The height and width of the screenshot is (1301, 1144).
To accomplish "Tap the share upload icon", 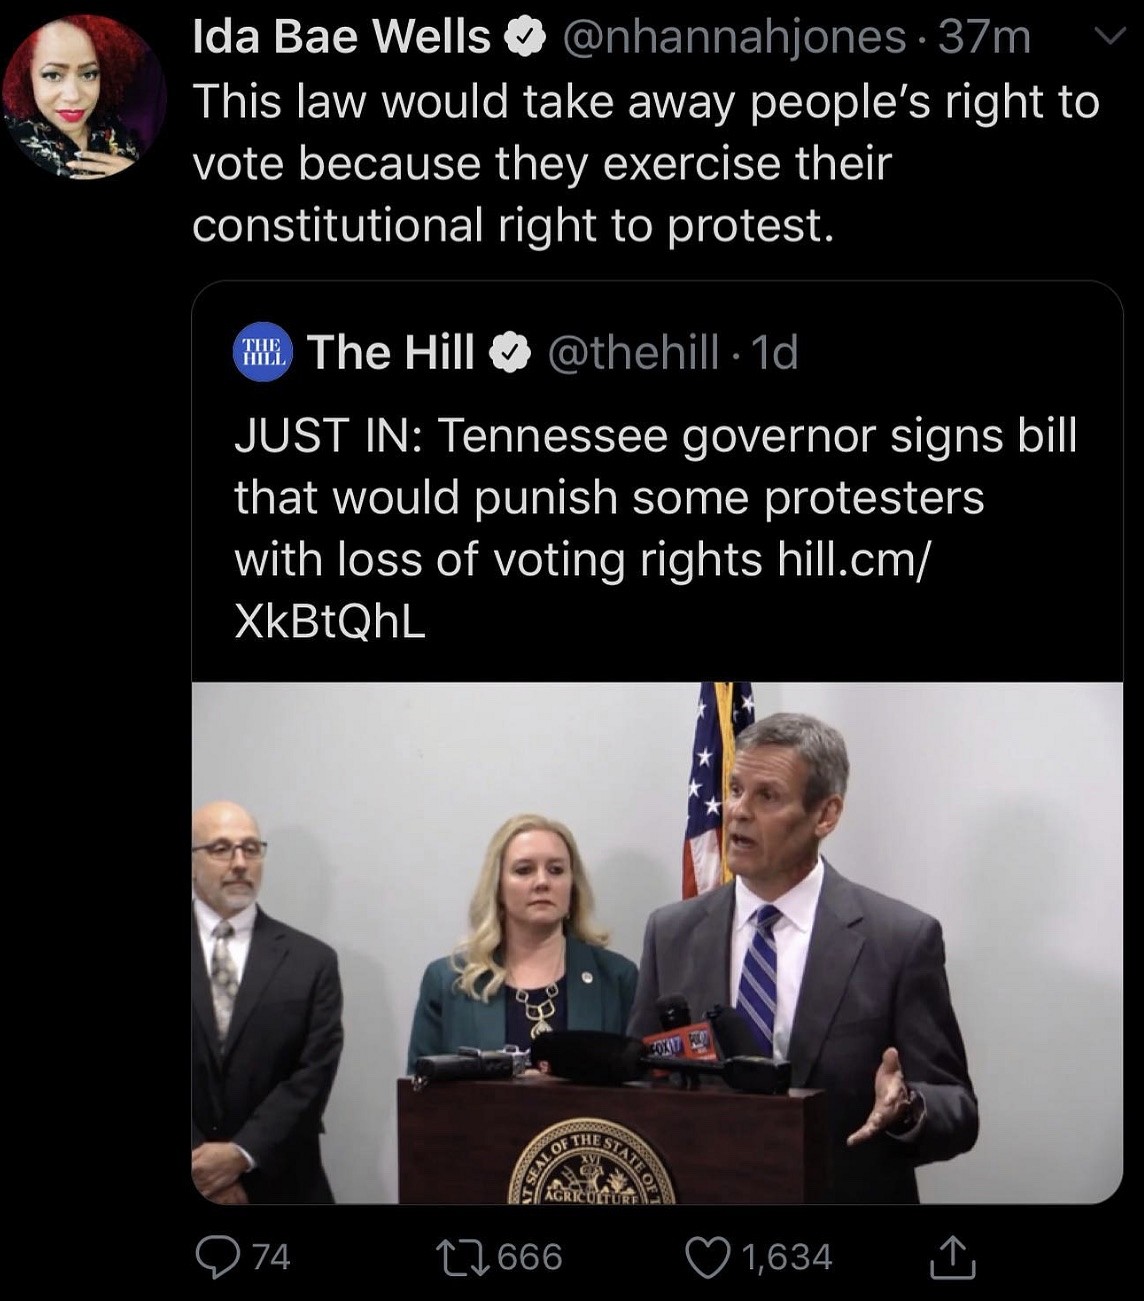I will [952, 1257].
